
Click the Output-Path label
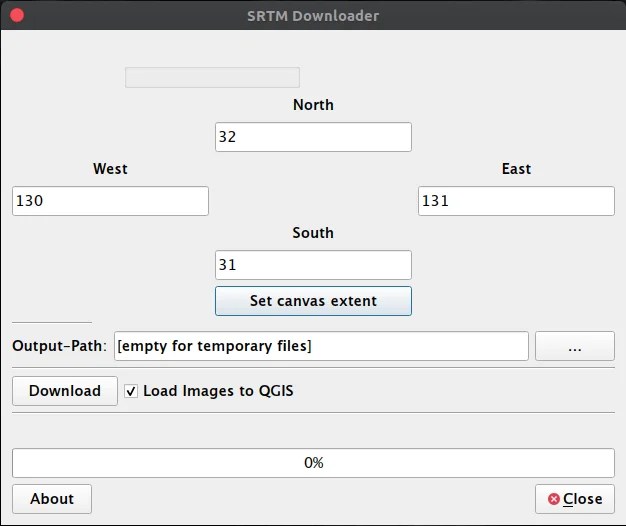(59, 346)
